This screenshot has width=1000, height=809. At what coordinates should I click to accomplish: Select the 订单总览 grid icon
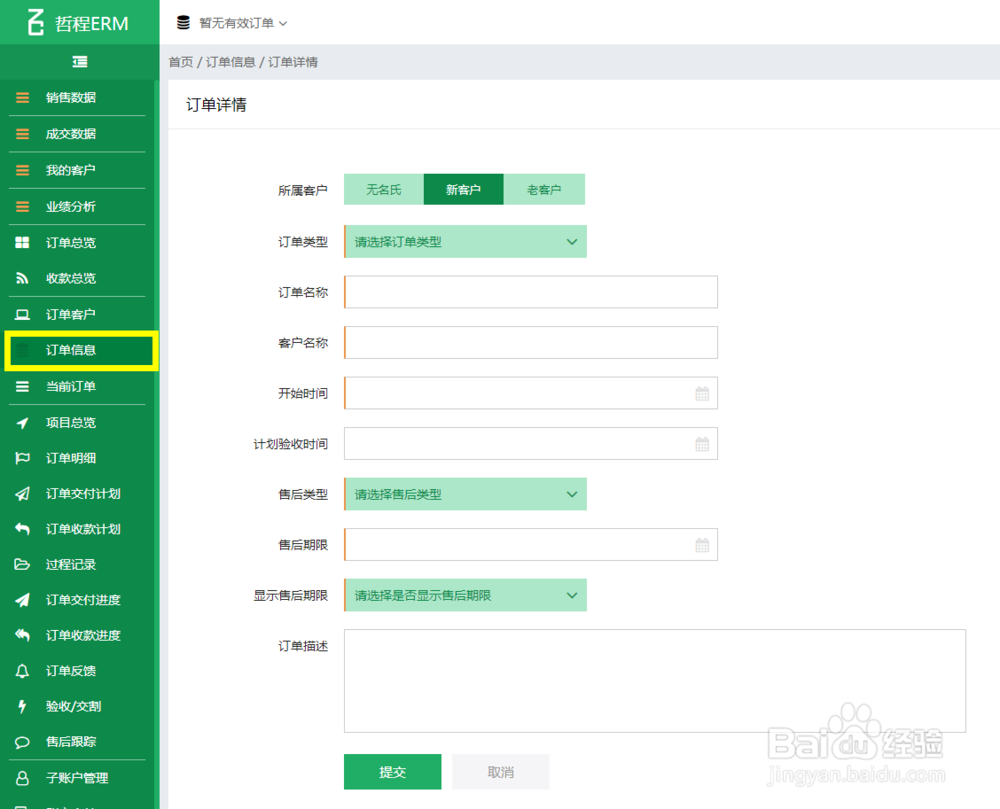point(21,242)
